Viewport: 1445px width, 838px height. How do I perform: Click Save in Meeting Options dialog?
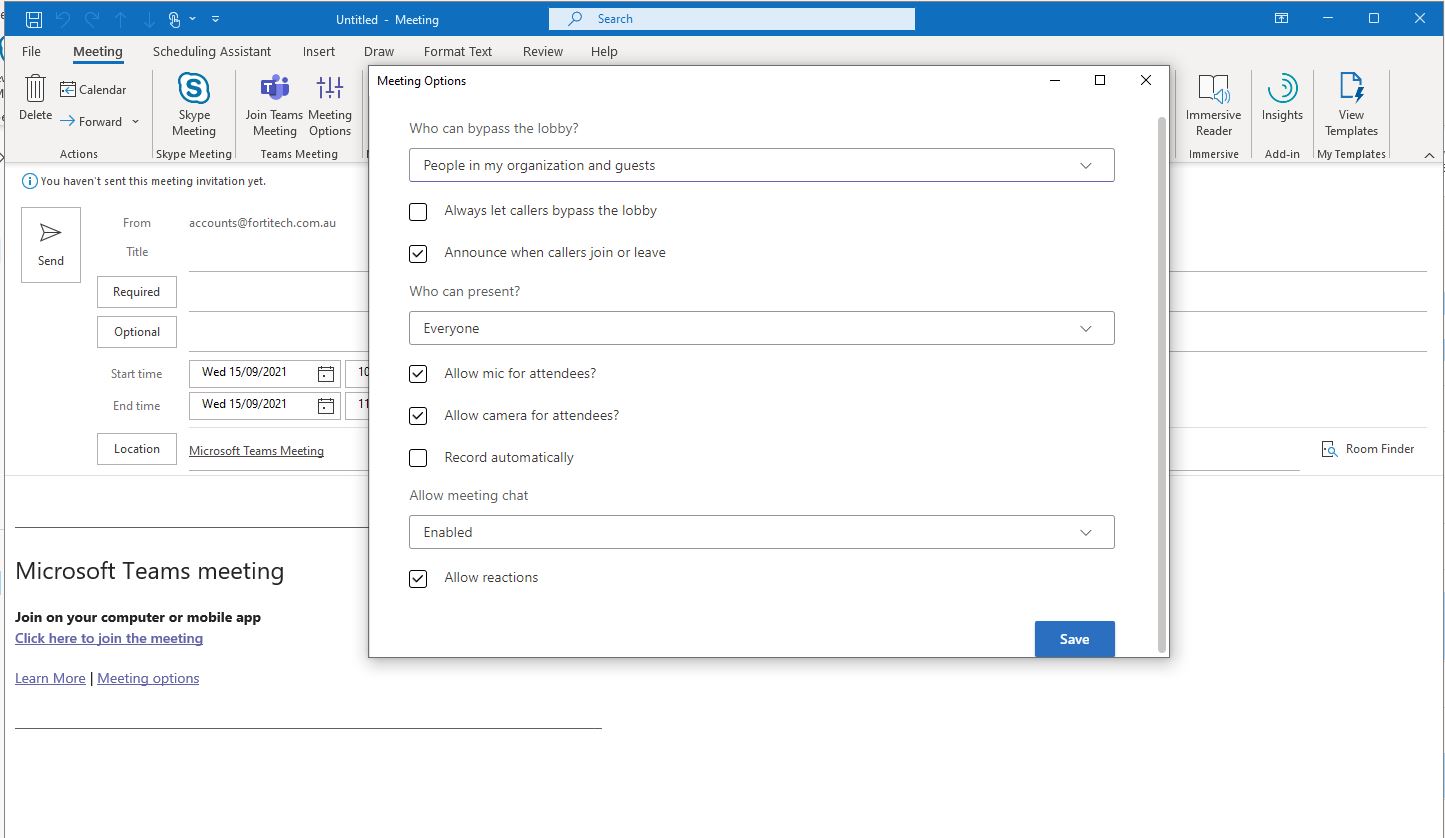pos(1075,639)
